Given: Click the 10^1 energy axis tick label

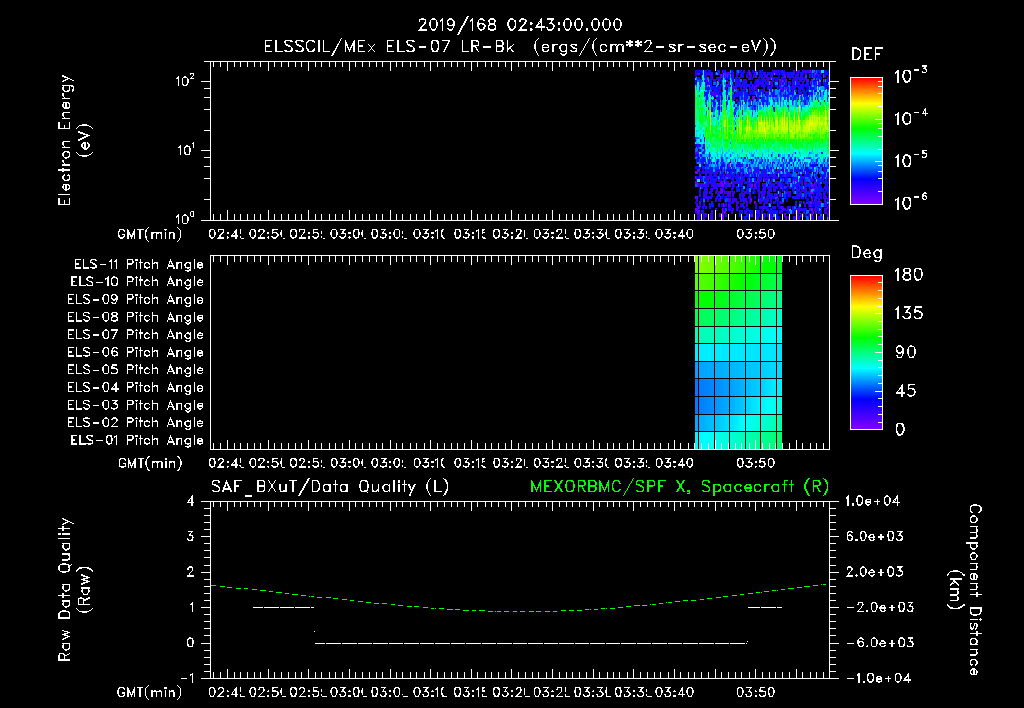Looking at the screenshot, I should click(x=185, y=150).
